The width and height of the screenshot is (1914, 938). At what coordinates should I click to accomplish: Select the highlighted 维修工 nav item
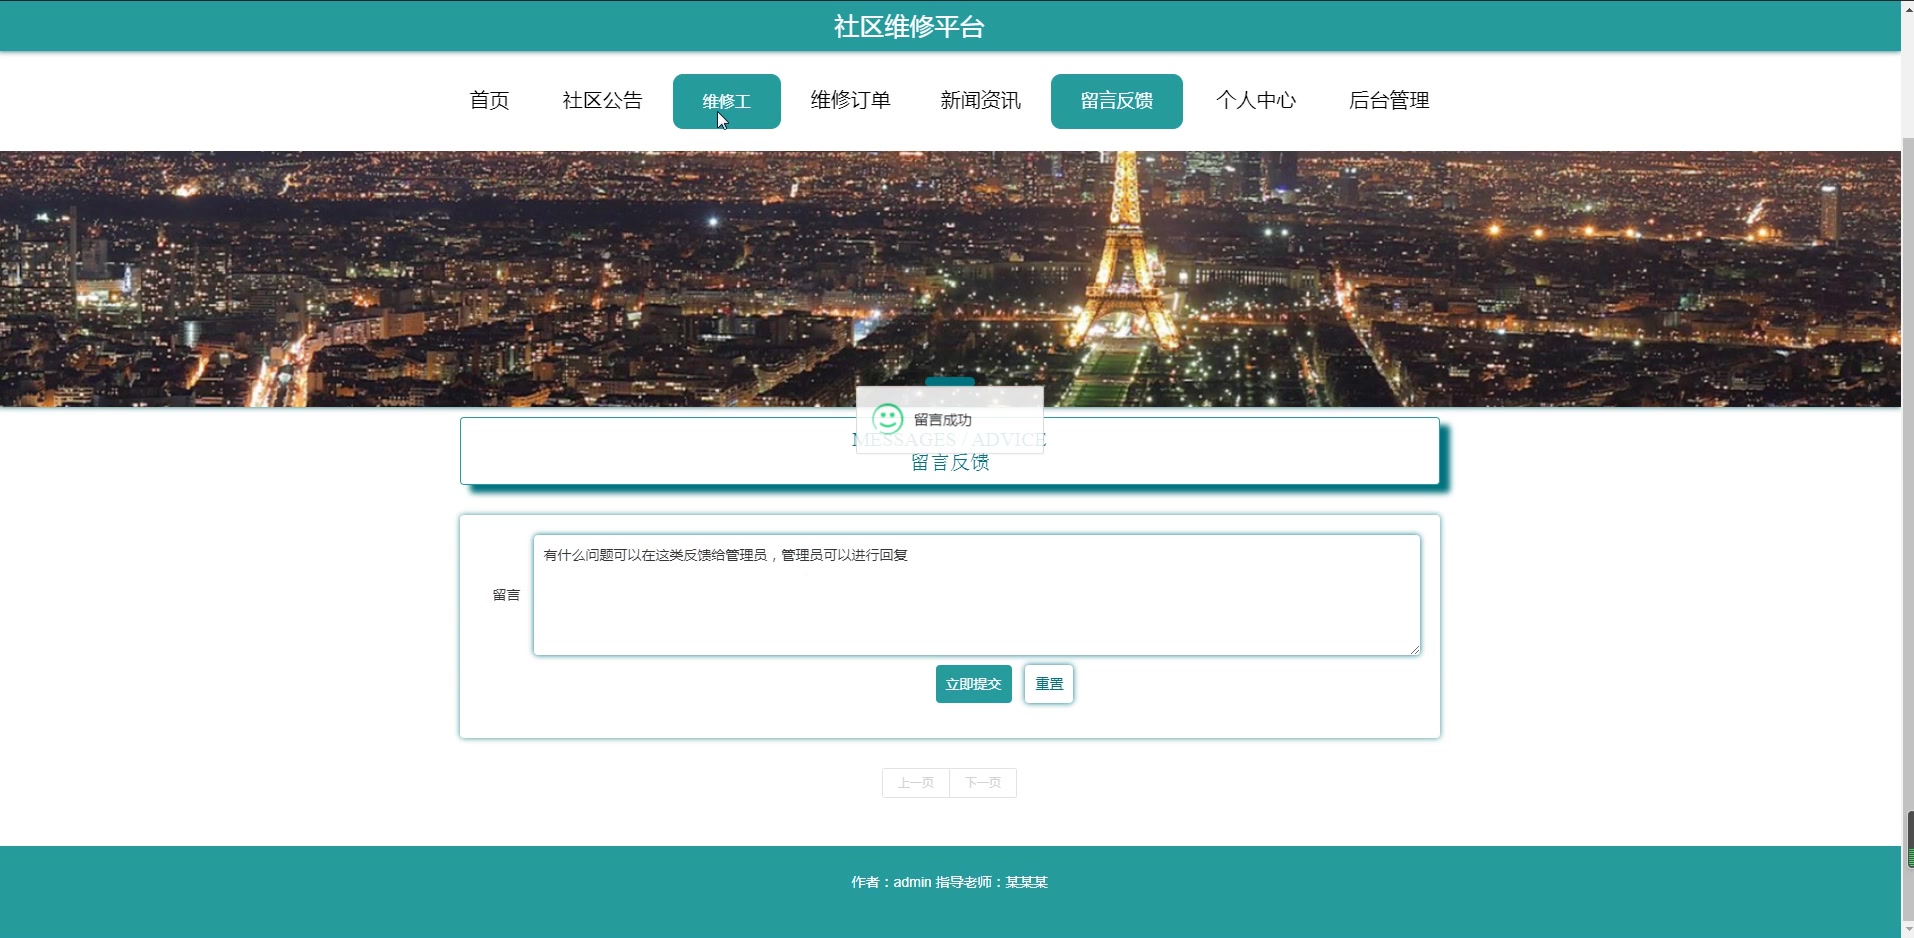pos(727,100)
